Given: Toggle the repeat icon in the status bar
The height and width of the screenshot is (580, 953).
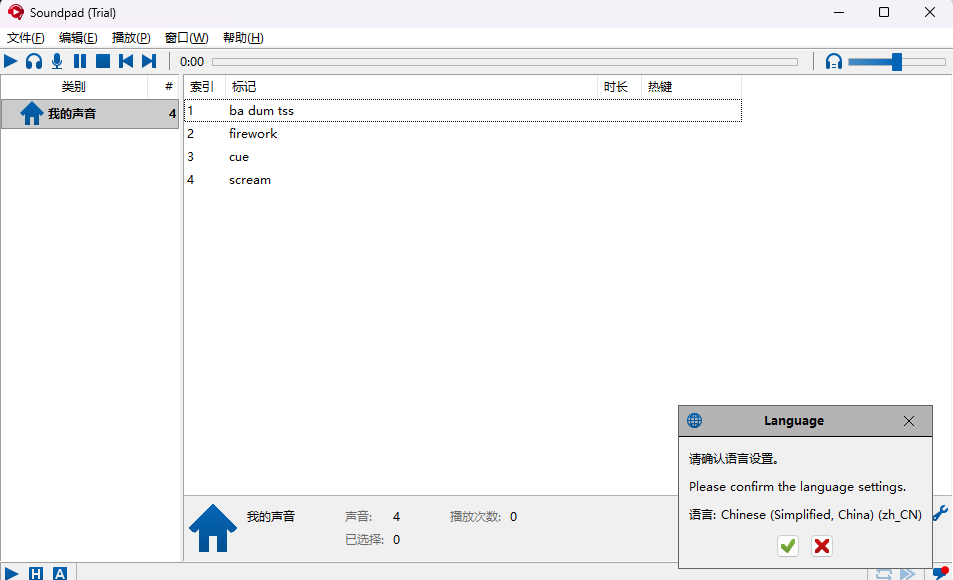Looking at the screenshot, I should pyautogui.click(x=883, y=573).
